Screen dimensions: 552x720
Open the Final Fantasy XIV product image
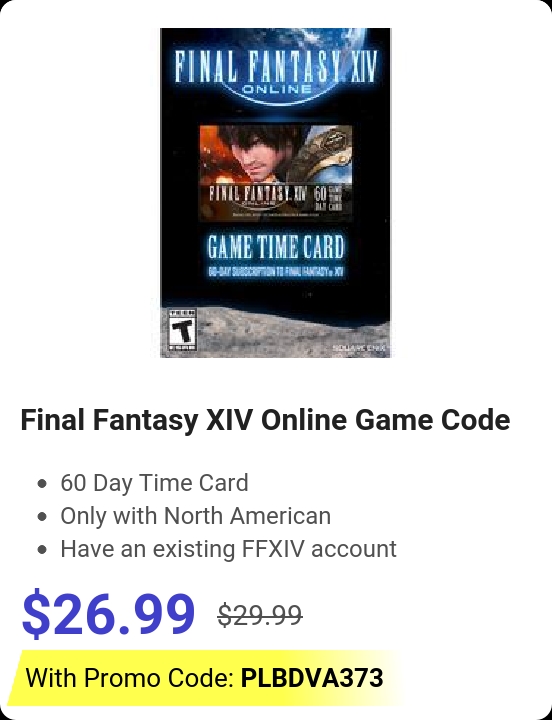276,193
